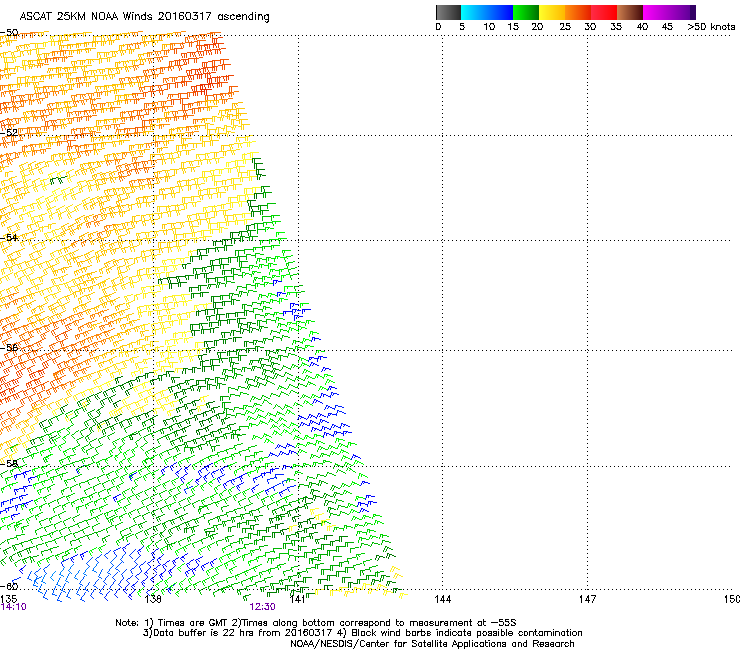
Task: Click the orange 25-30 knots legend swatch
Action: tap(578, 12)
